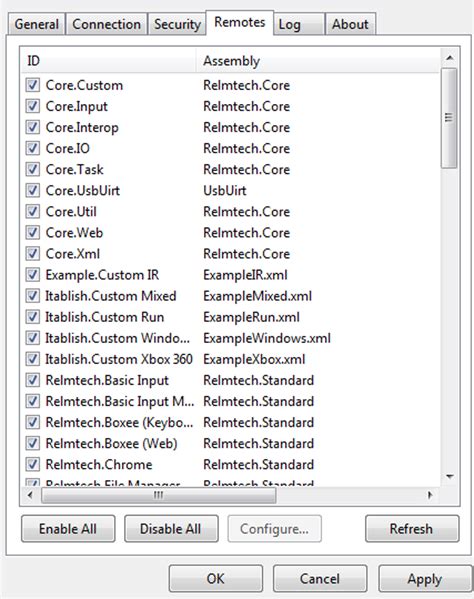Toggle the Core.Input checkbox
The image size is (474, 599).
(32, 106)
